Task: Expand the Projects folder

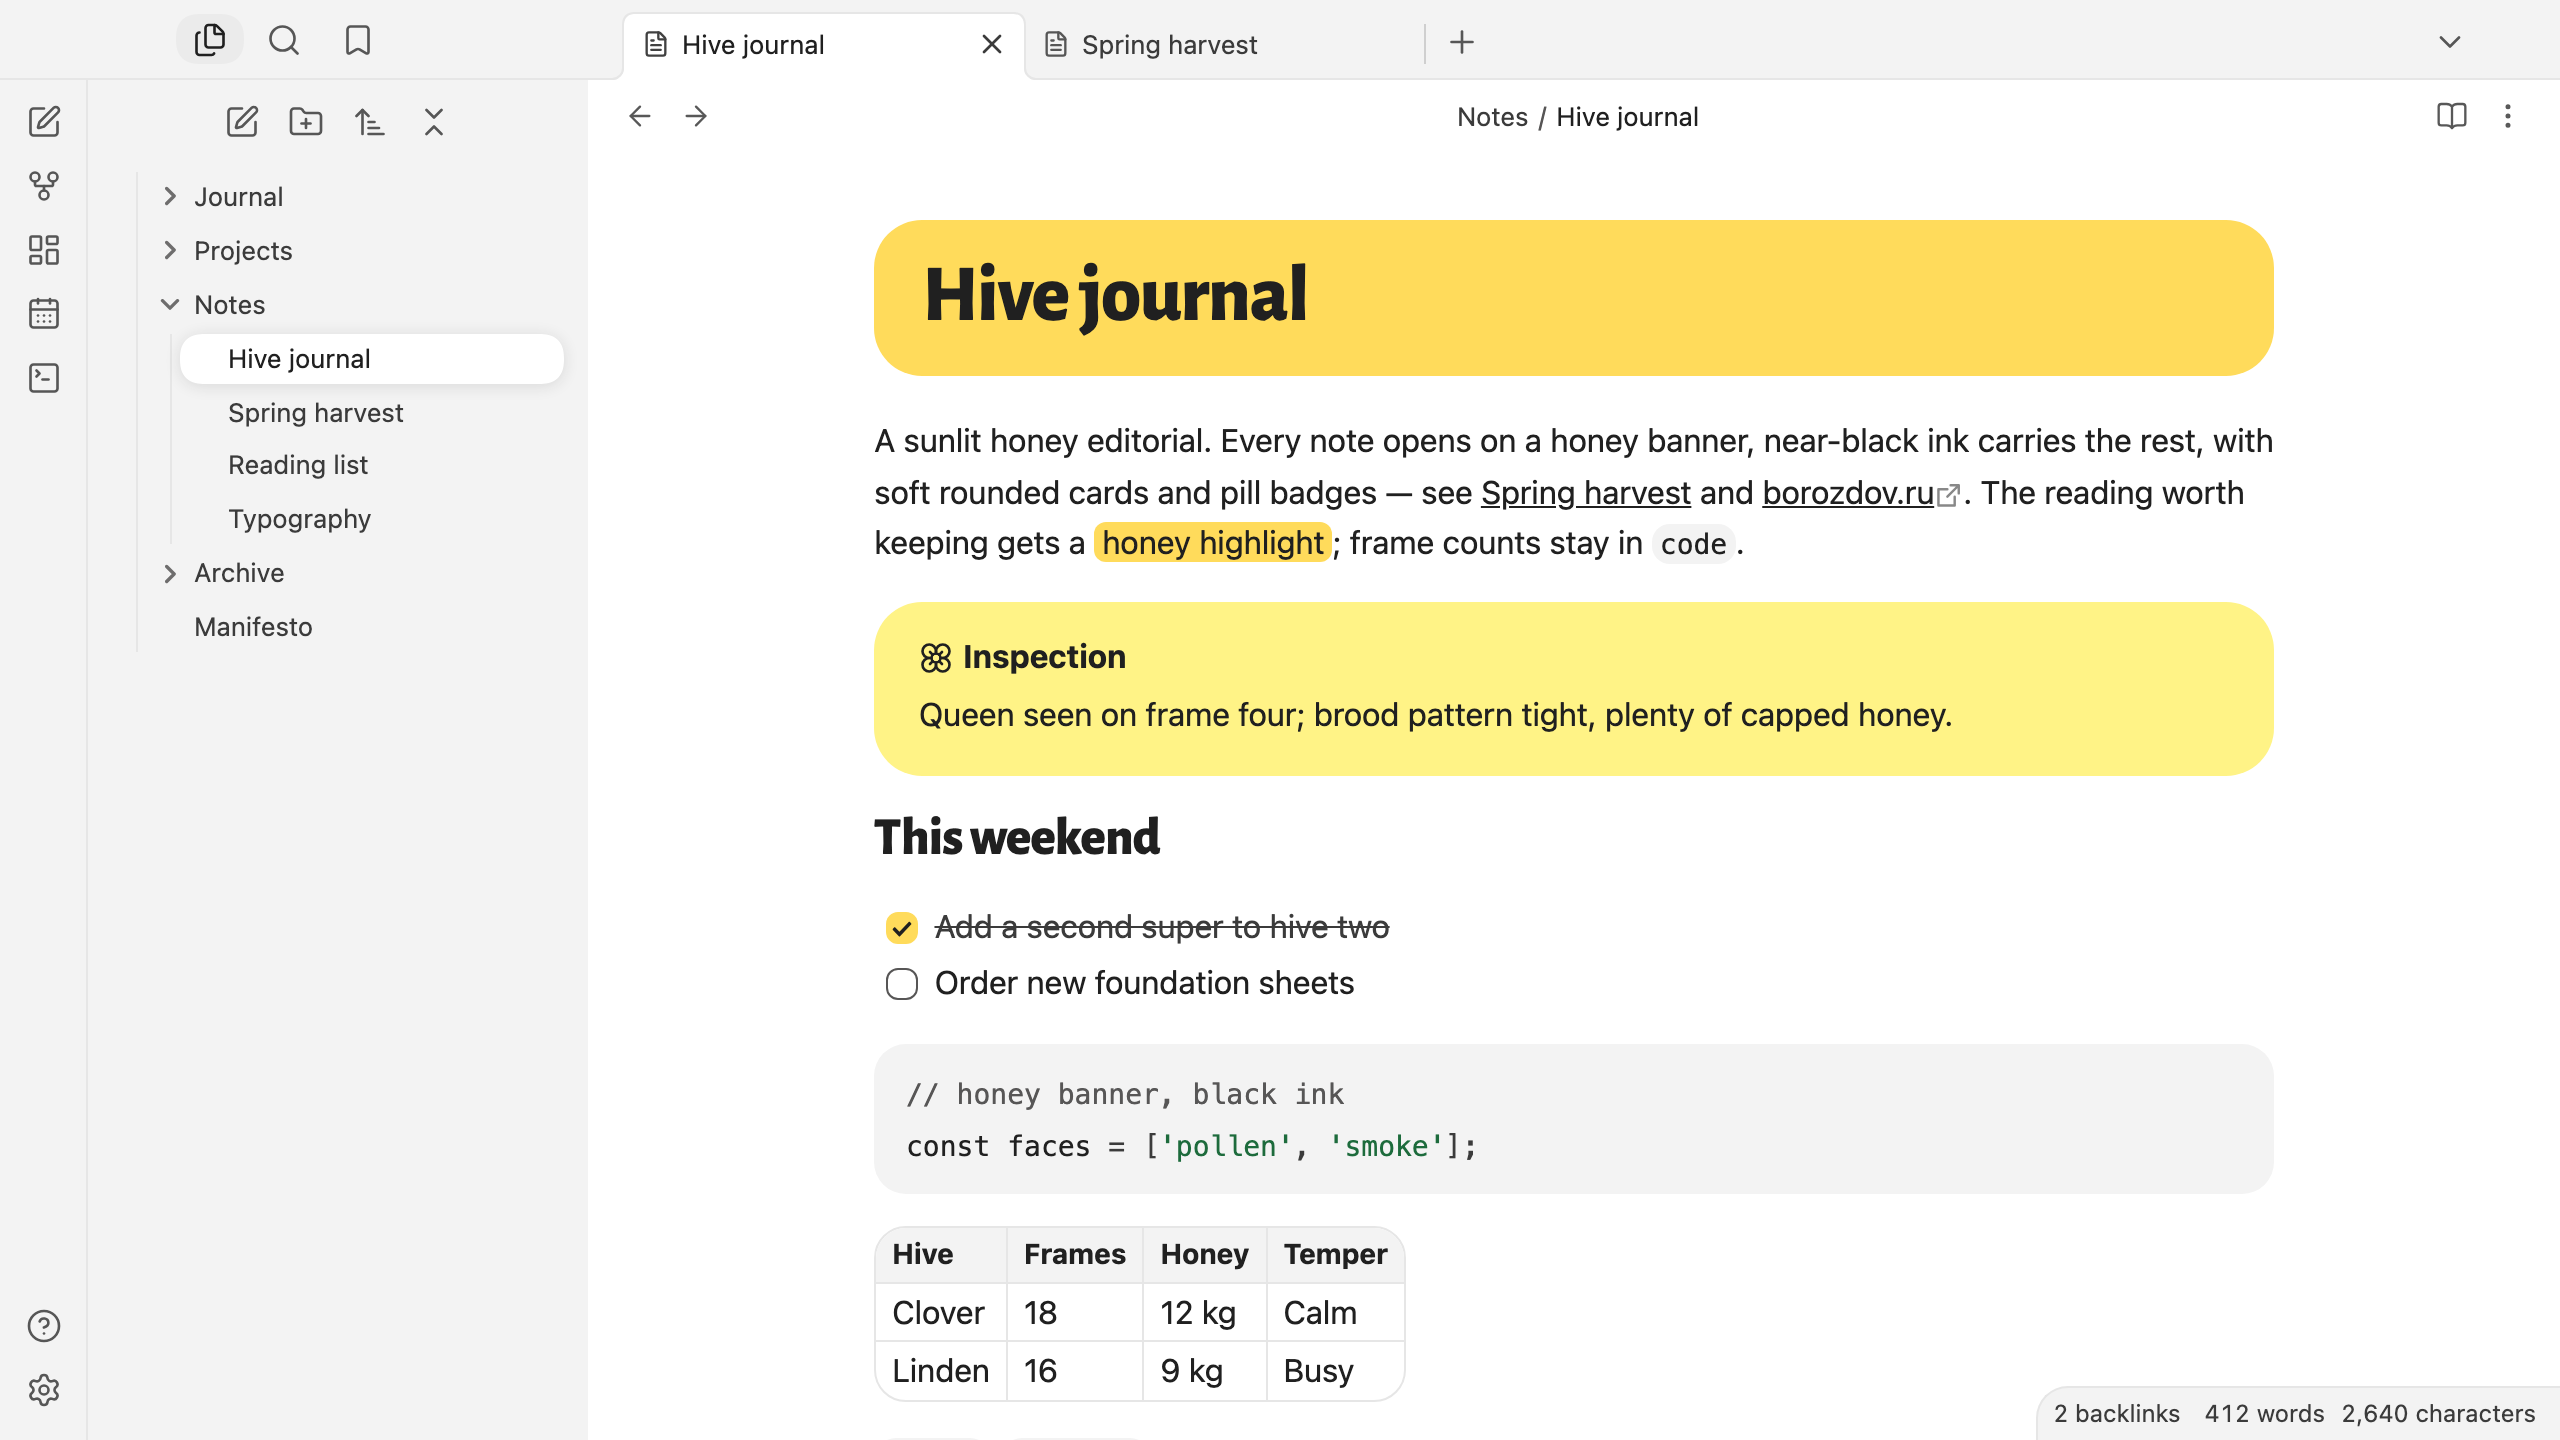Action: point(170,251)
